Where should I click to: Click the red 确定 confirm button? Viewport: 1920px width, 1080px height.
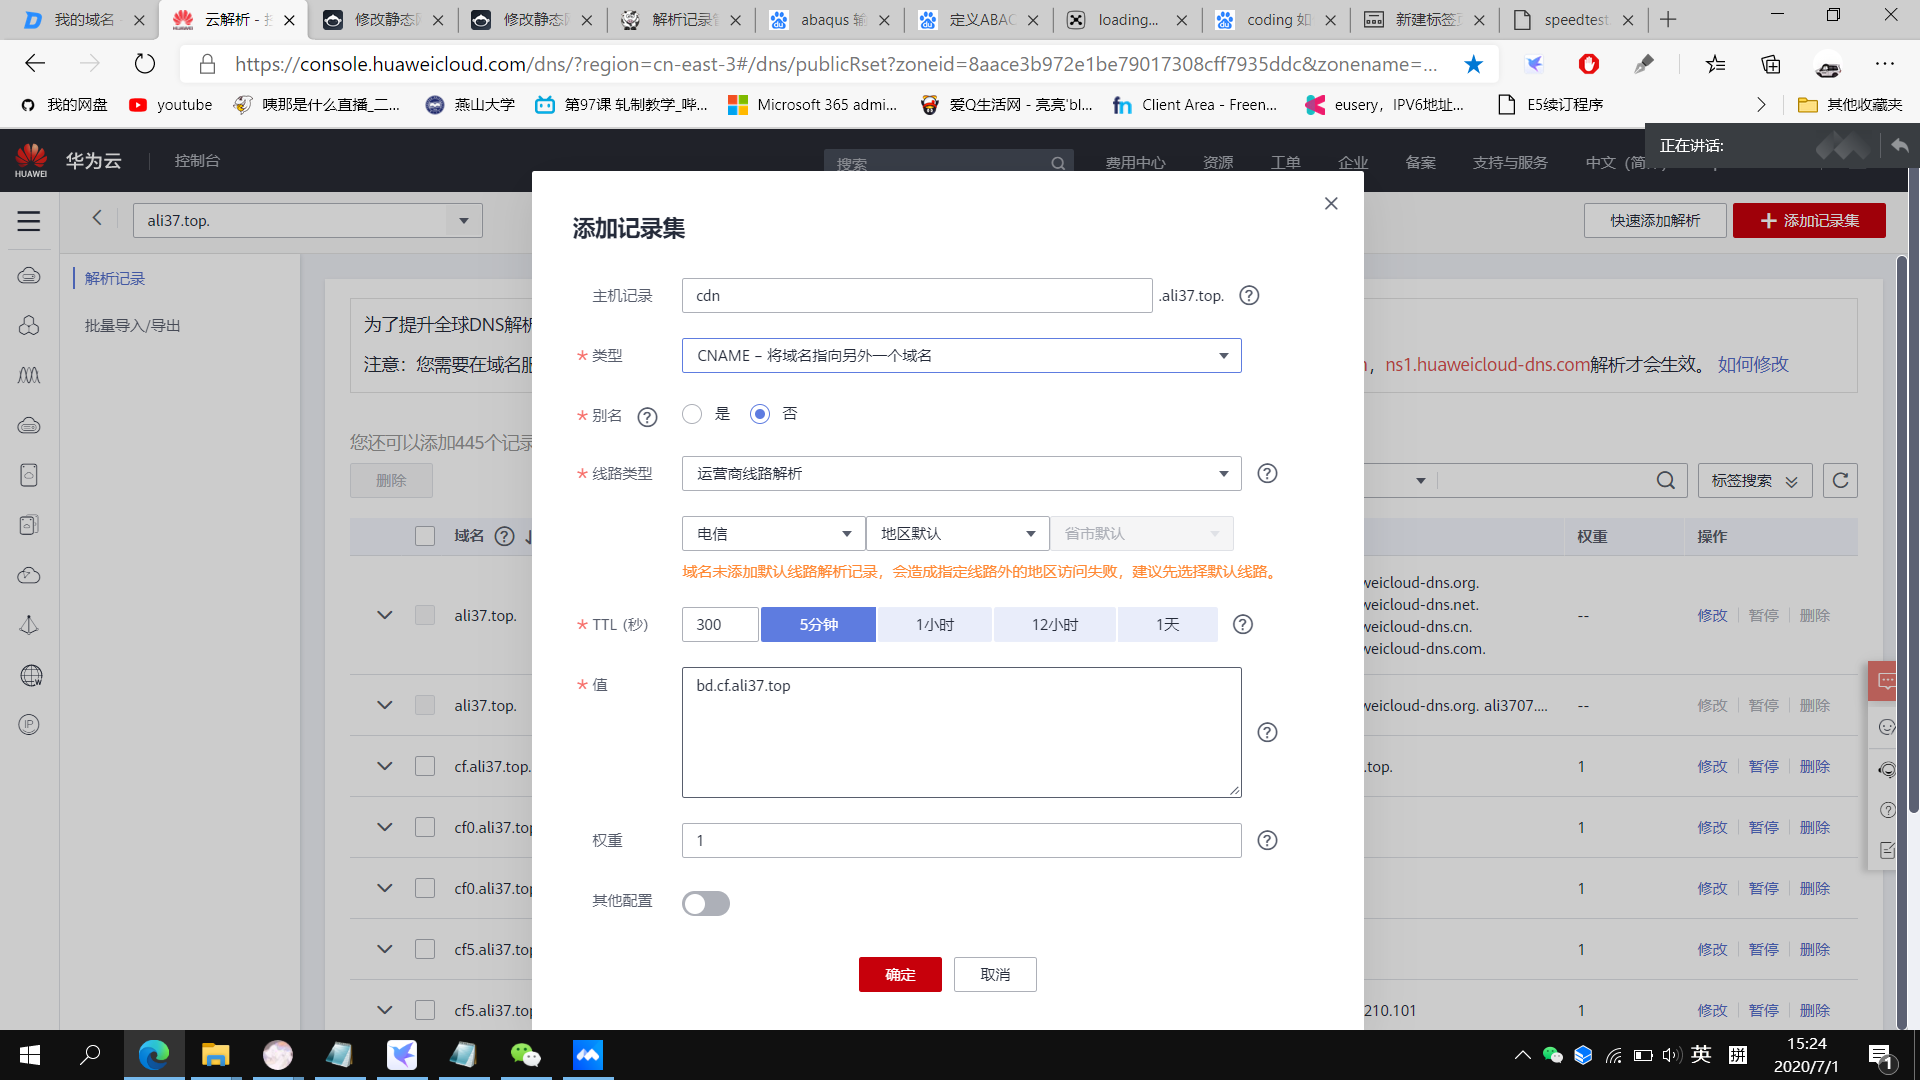pos(900,975)
